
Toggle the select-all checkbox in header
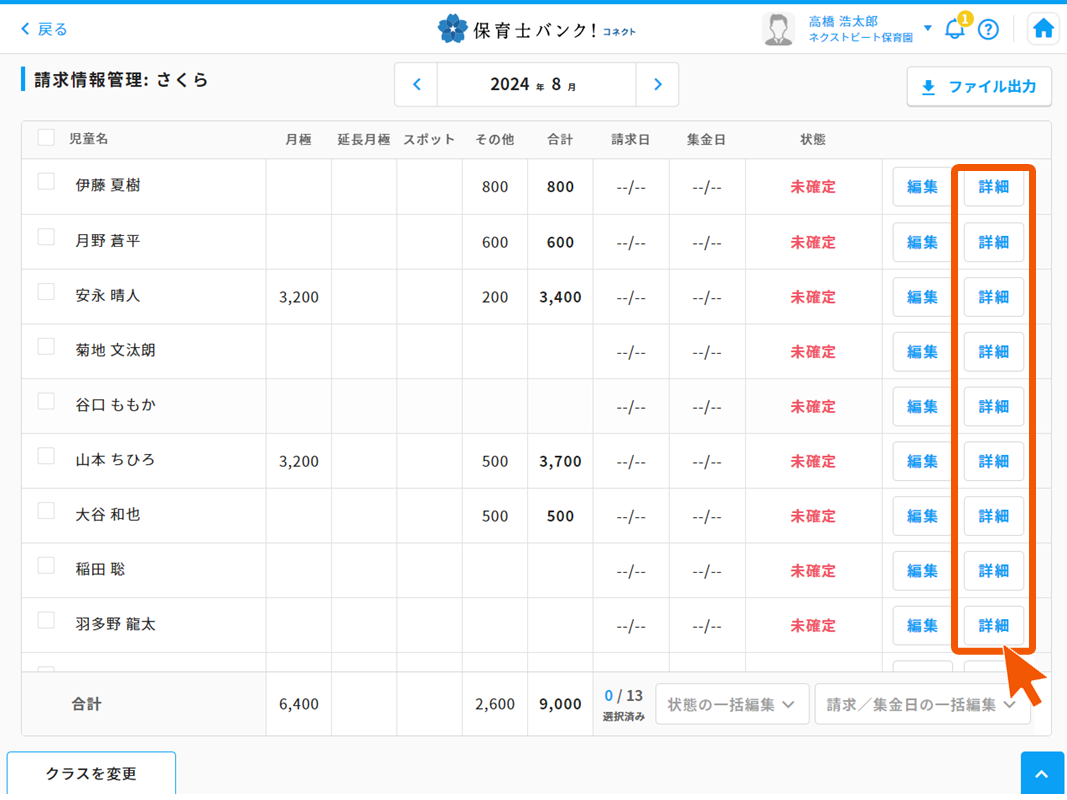tap(46, 138)
